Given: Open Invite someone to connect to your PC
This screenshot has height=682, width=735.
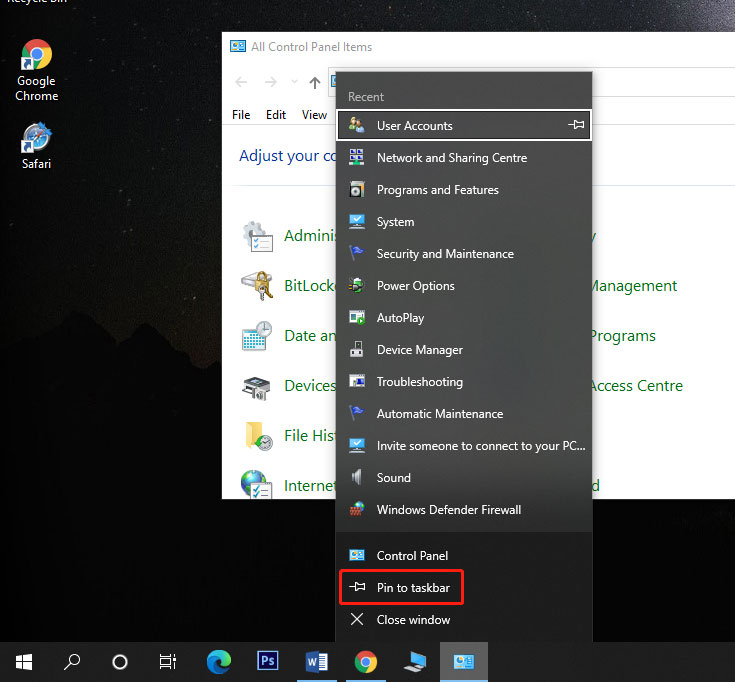Looking at the screenshot, I should [464, 446].
